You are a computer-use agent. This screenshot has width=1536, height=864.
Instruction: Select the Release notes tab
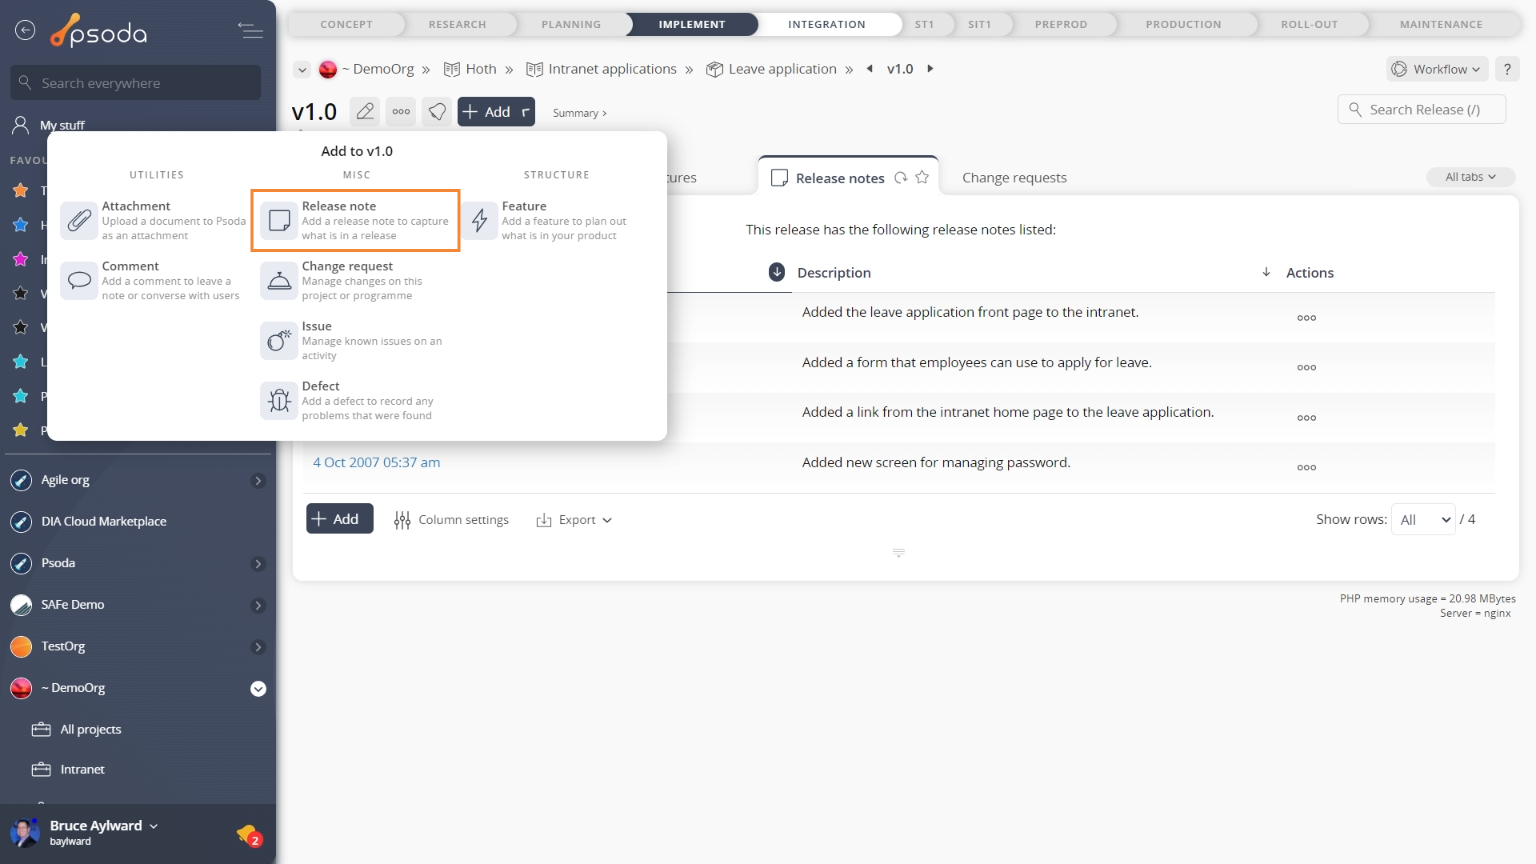[x=840, y=178]
